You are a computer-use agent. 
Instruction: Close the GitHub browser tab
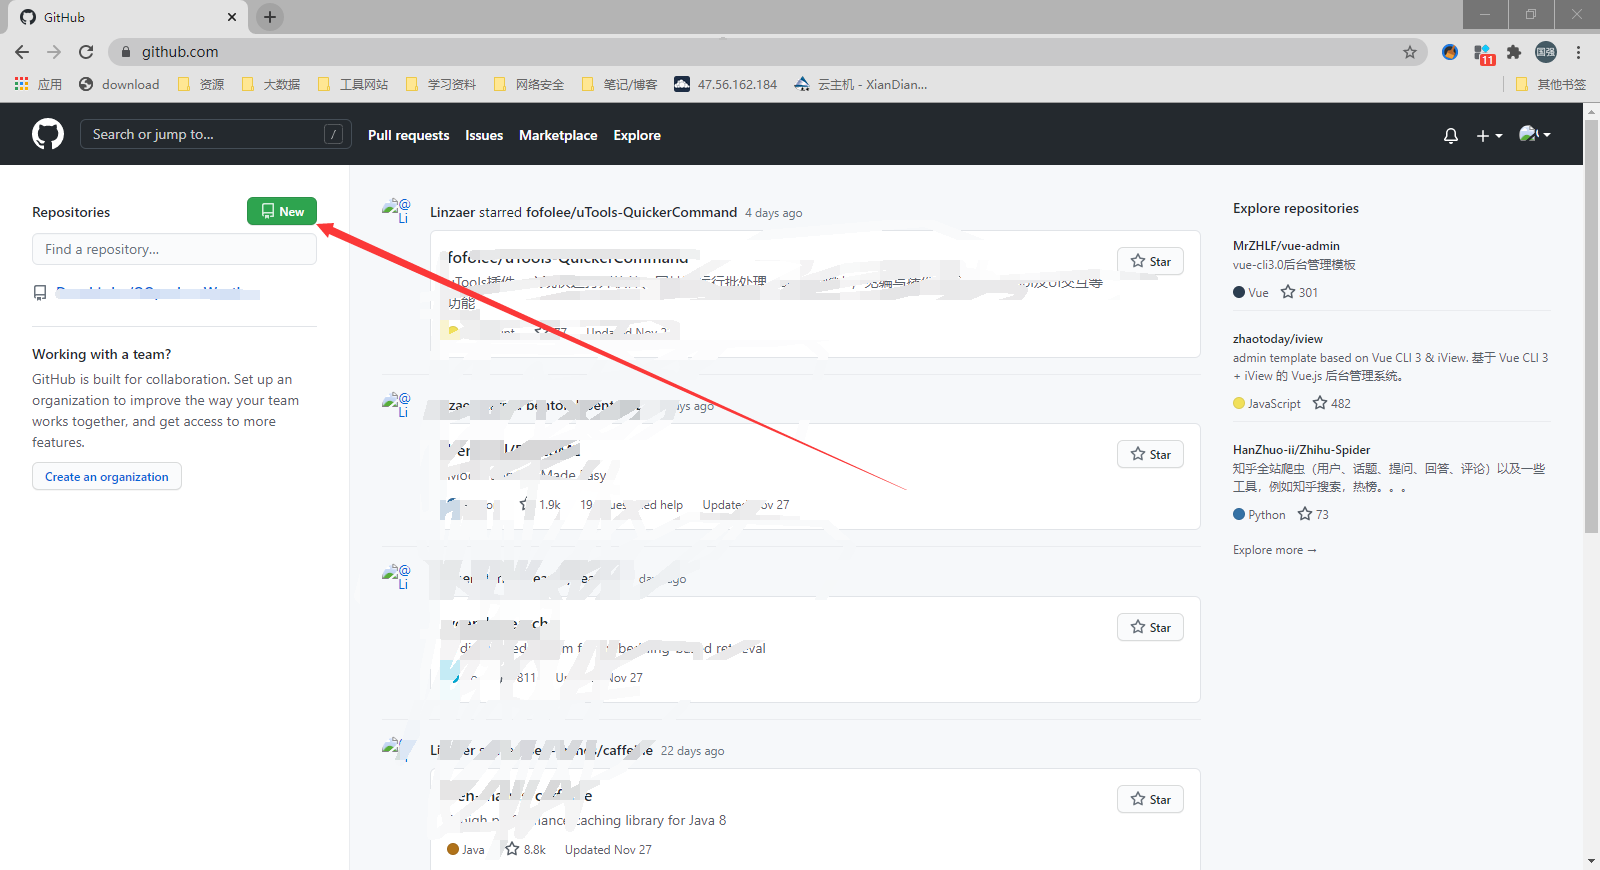pyautogui.click(x=232, y=17)
